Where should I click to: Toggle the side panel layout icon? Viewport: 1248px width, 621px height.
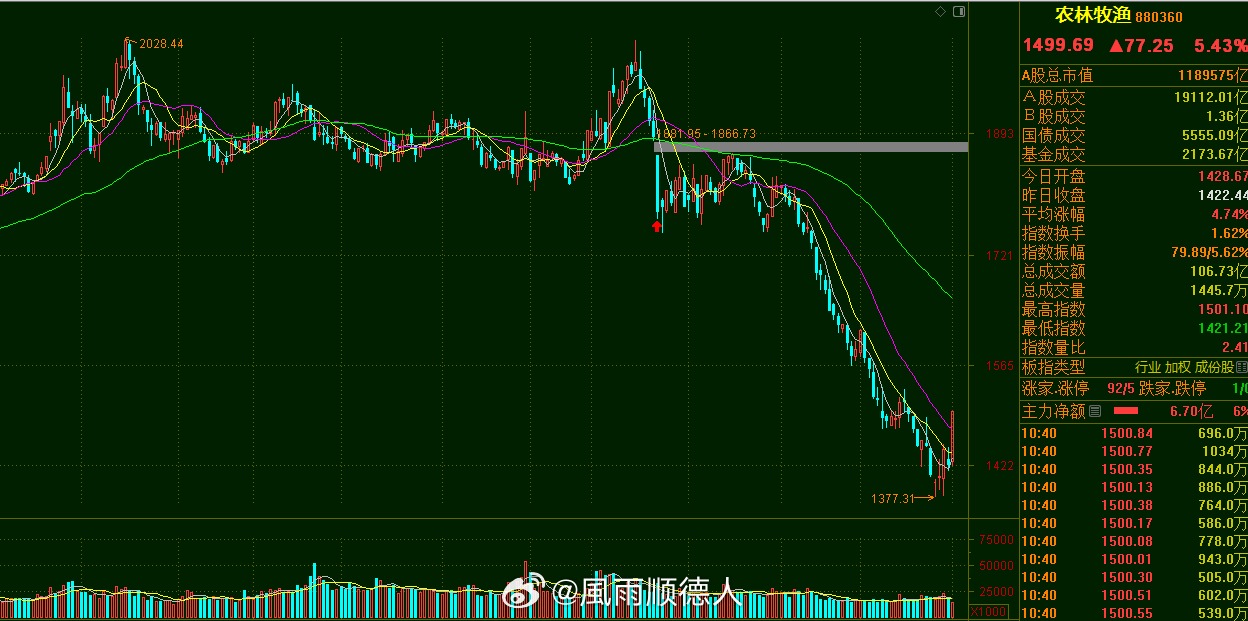click(x=959, y=12)
